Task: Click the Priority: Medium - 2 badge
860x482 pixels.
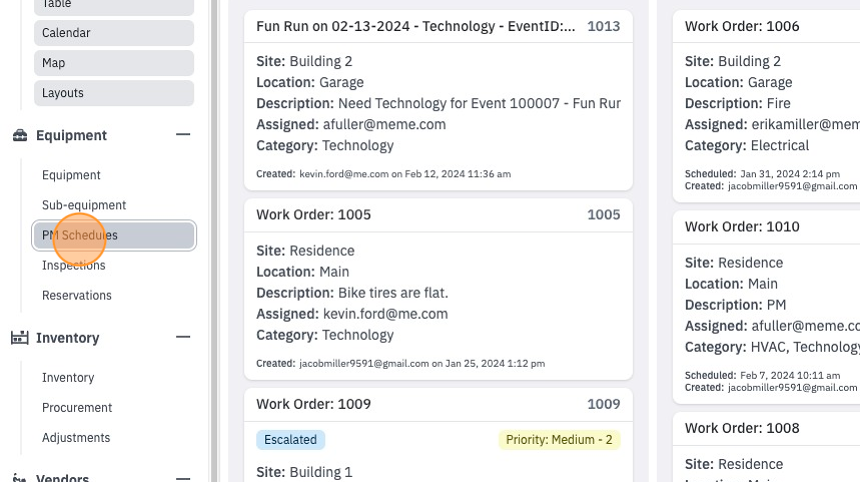Action: pyautogui.click(x=559, y=440)
